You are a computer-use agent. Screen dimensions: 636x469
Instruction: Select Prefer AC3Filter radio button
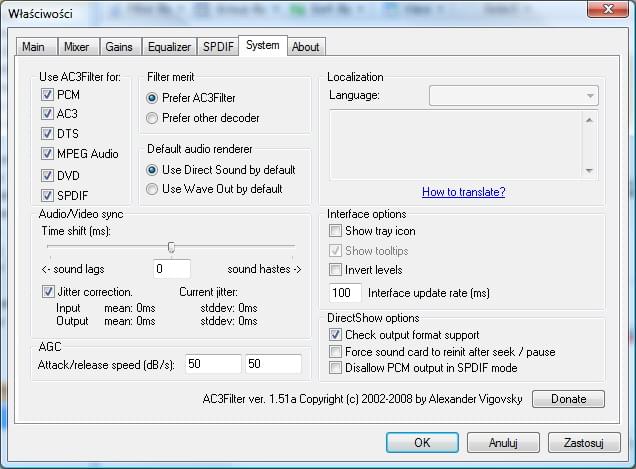click(152, 98)
